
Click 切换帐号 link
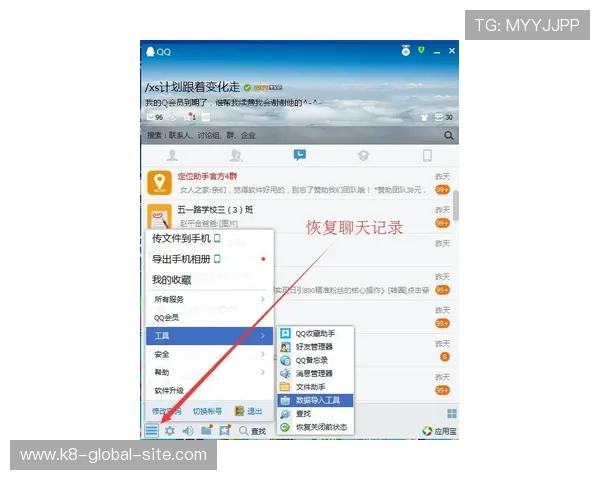pos(207,411)
